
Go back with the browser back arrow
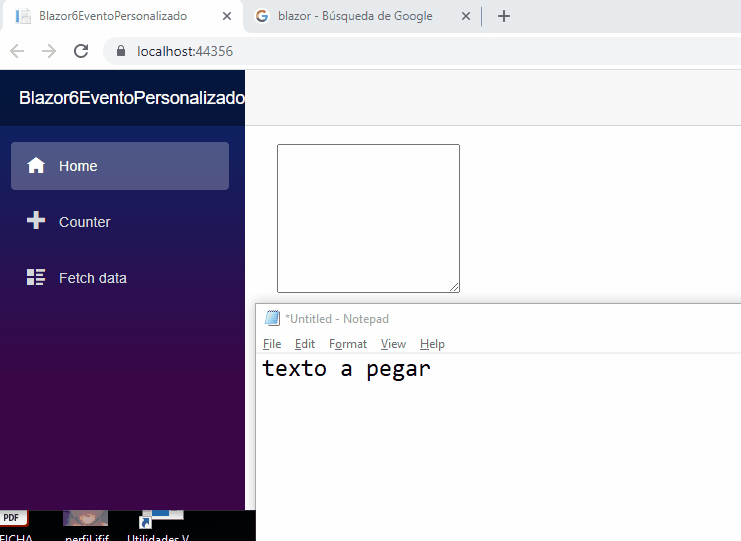pyautogui.click(x=17, y=51)
